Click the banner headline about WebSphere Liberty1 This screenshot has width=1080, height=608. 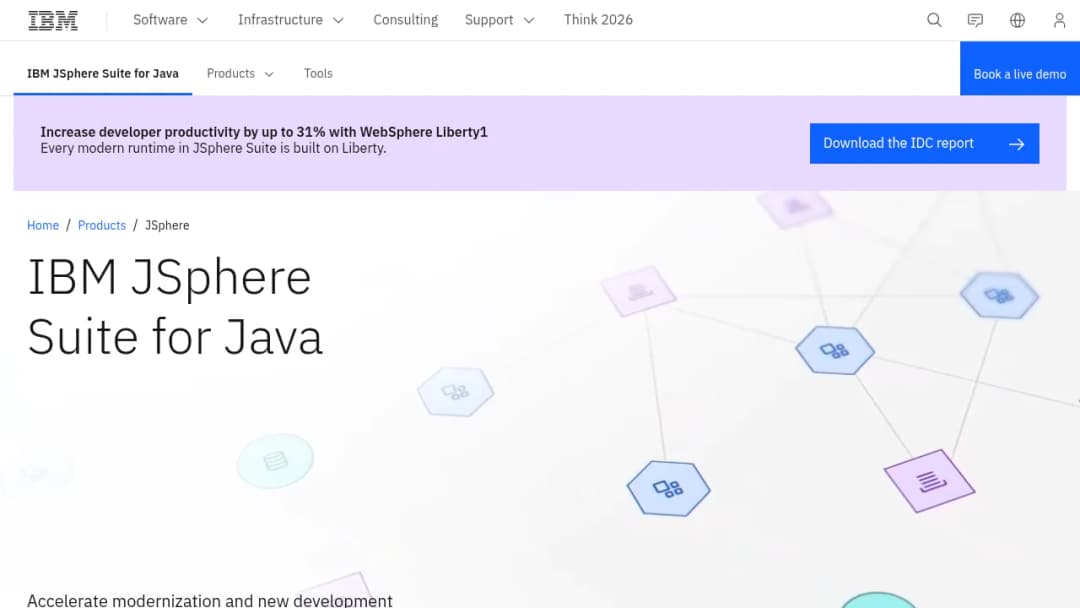point(264,132)
